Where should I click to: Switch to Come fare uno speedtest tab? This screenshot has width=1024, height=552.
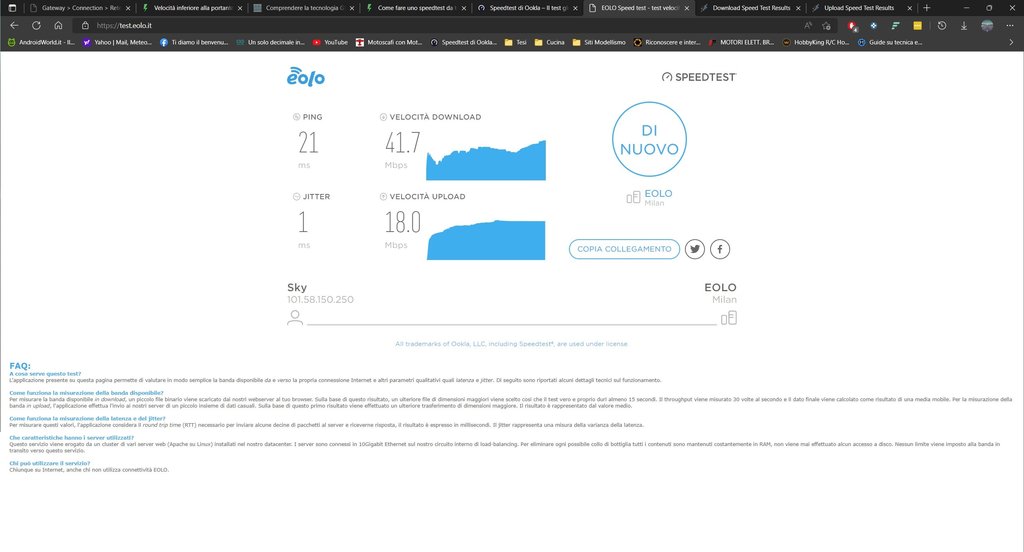pos(416,8)
